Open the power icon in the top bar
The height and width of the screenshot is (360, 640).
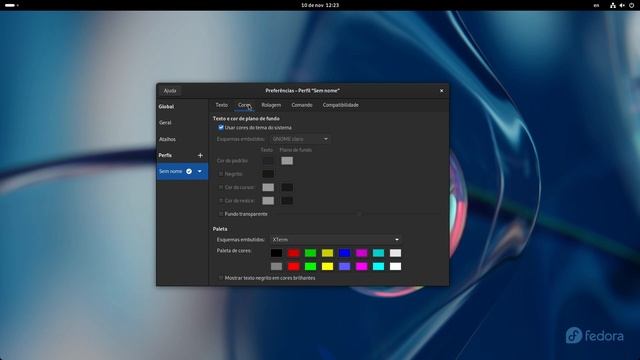tap(631, 5)
